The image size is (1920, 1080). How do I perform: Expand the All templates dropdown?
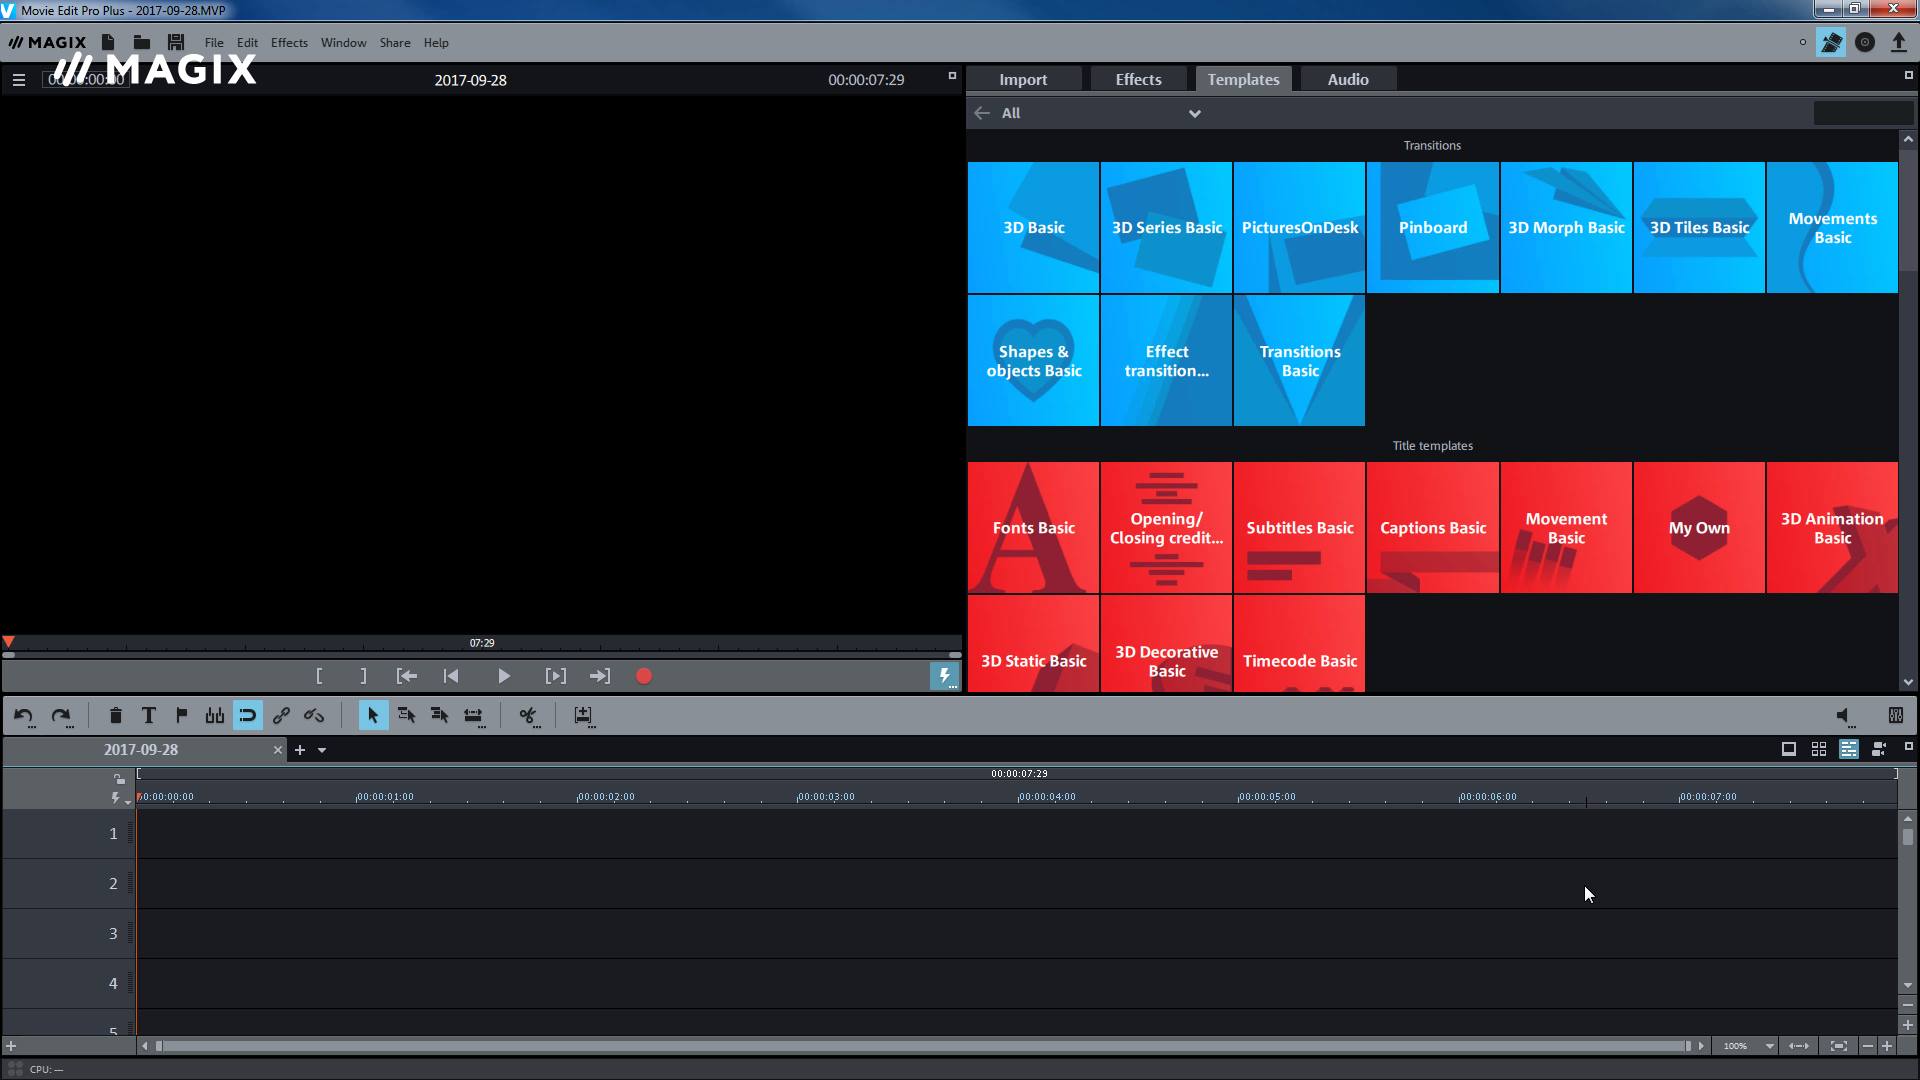pyautogui.click(x=1193, y=113)
